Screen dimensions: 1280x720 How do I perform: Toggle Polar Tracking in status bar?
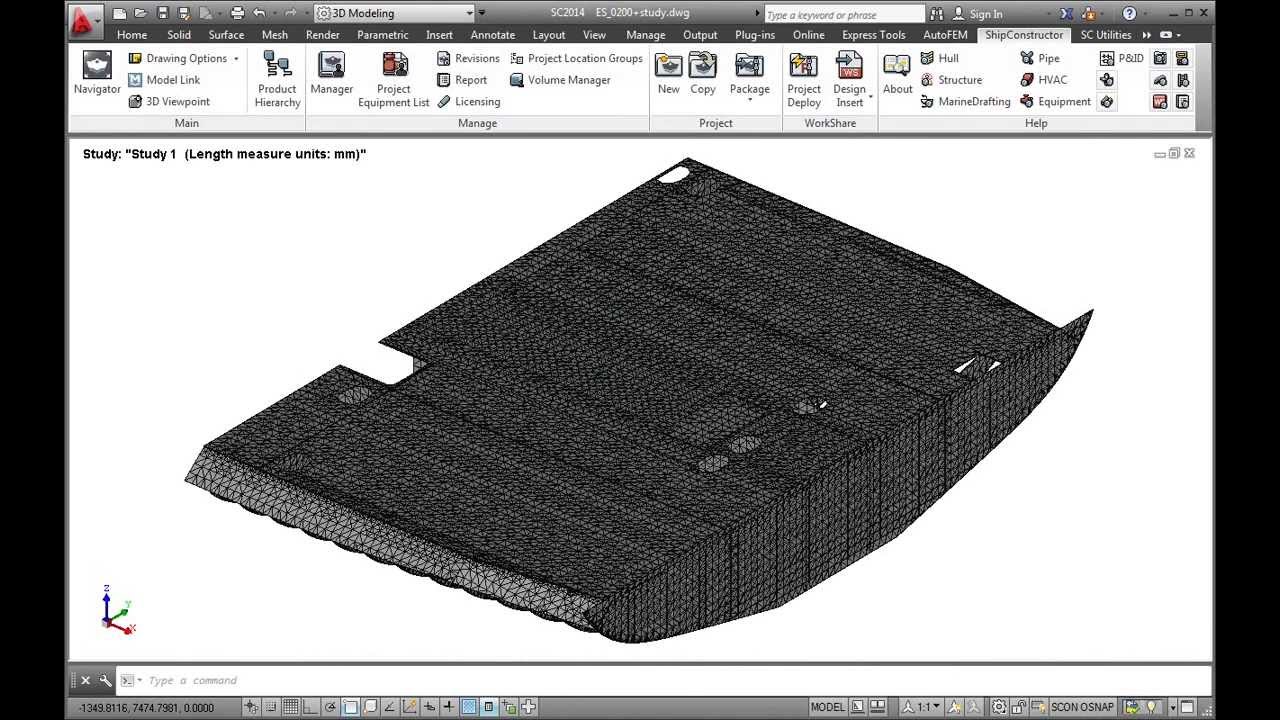click(x=330, y=707)
